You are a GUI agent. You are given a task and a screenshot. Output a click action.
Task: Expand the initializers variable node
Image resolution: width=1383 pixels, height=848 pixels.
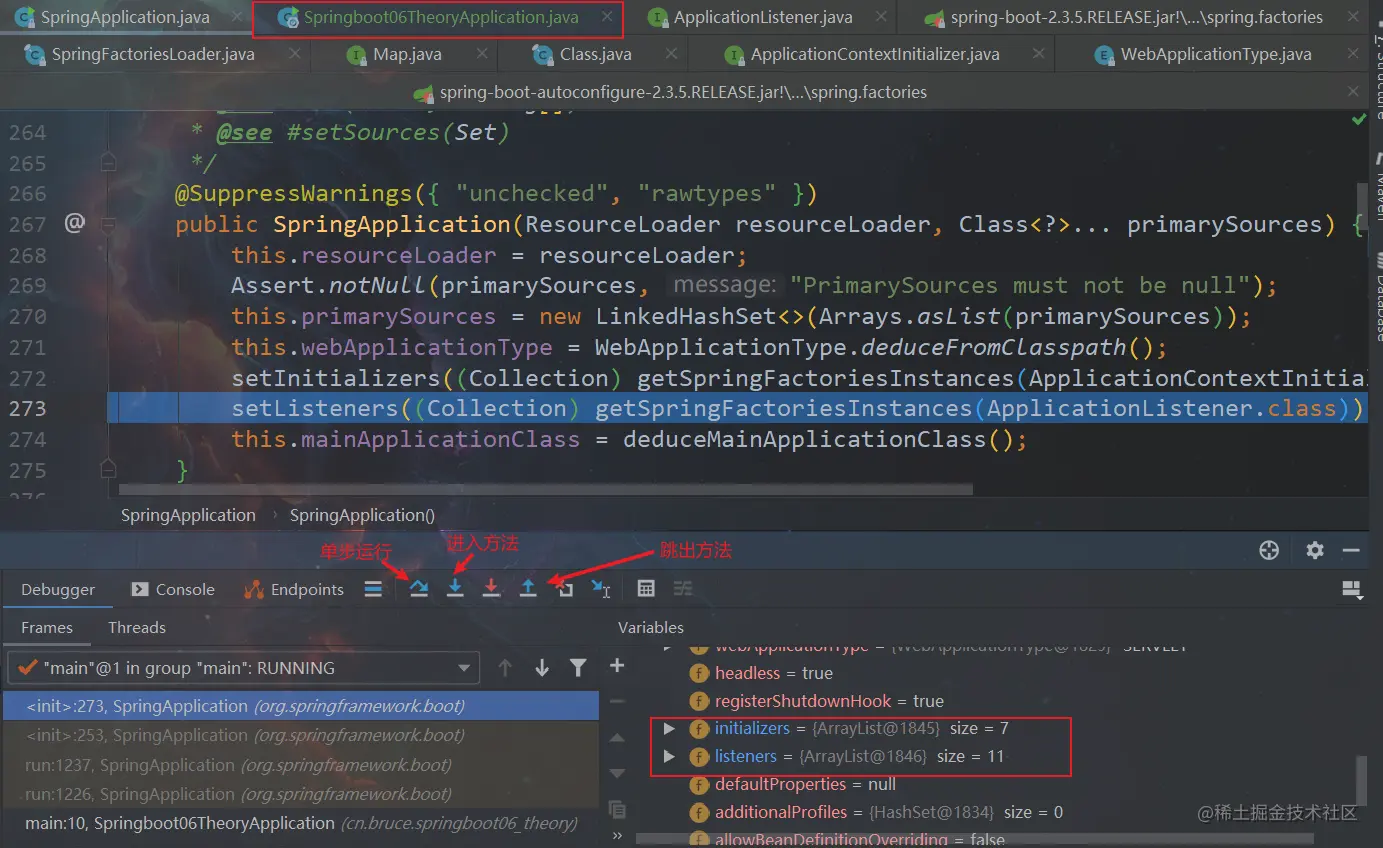coord(669,729)
